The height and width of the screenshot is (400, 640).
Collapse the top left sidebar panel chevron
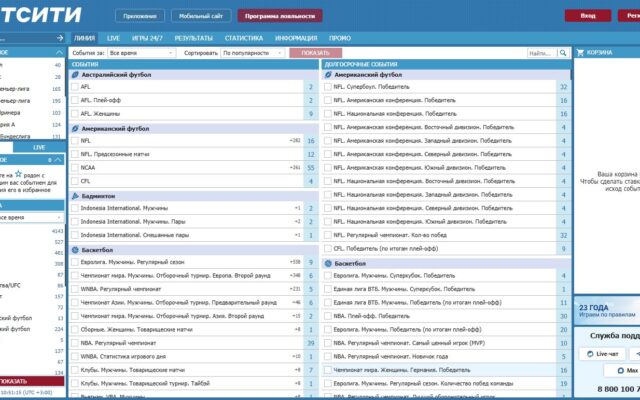pyautogui.click(x=59, y=52)
